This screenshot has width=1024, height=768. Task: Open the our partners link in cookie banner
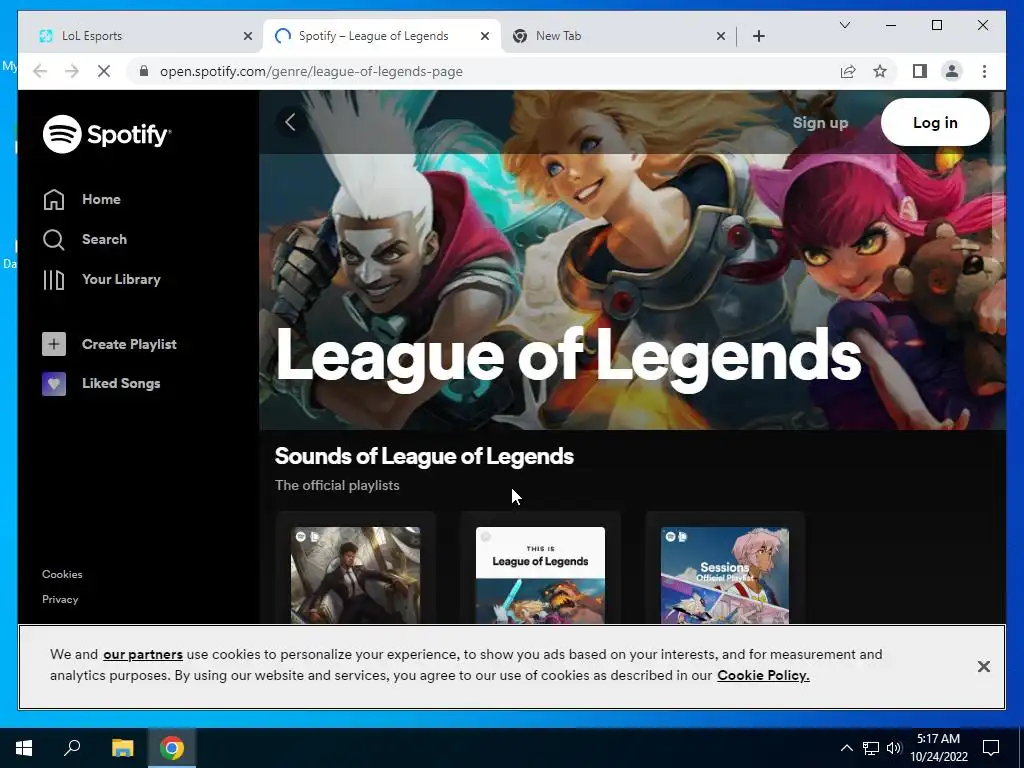click(143, 654)
